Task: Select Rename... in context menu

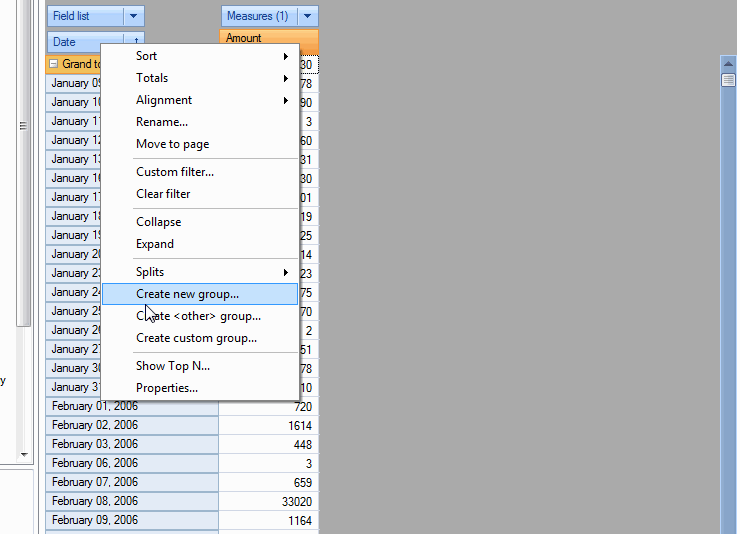Action: point(162,122)
